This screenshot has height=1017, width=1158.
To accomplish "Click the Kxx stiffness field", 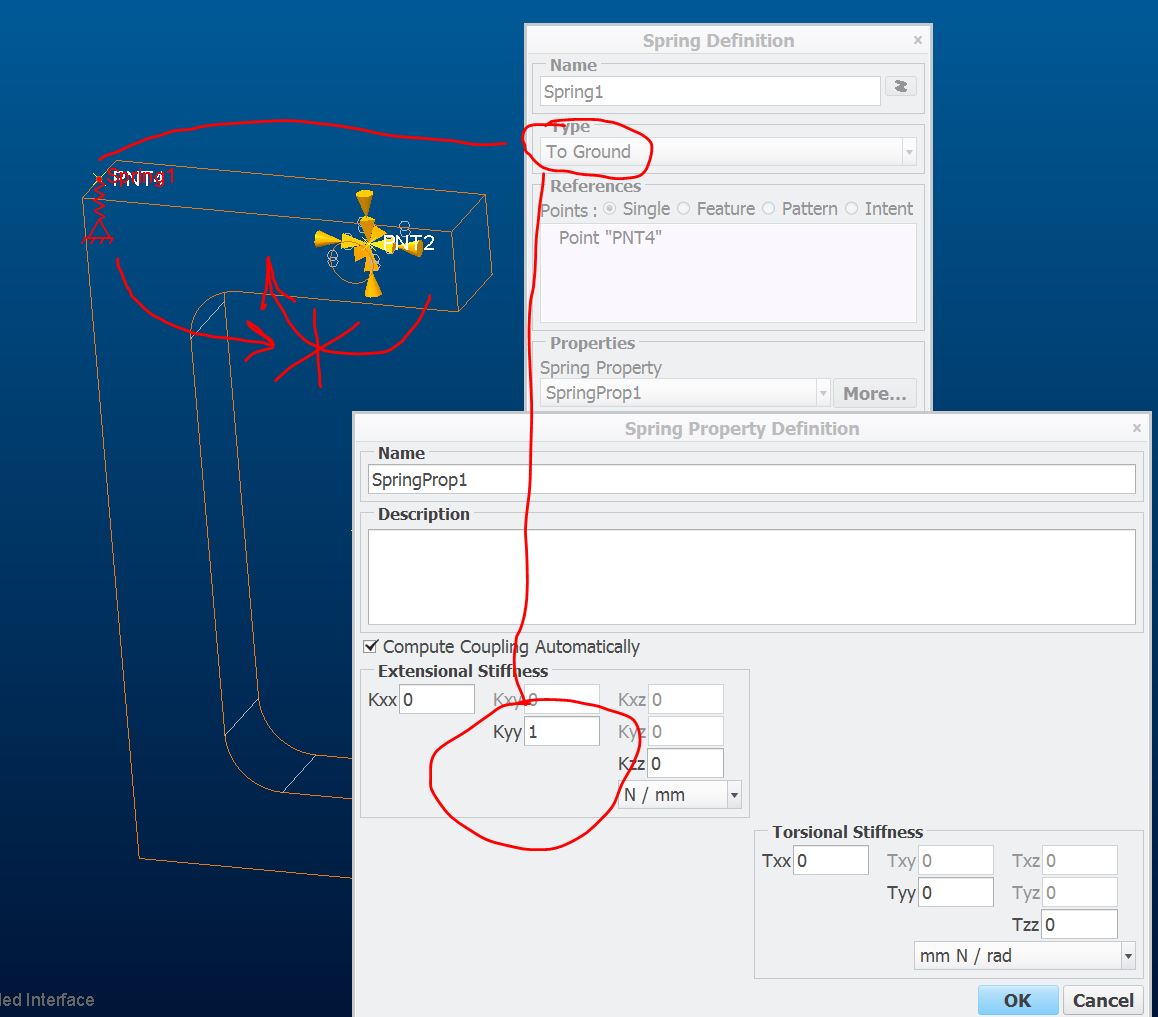I will (437, 699).
